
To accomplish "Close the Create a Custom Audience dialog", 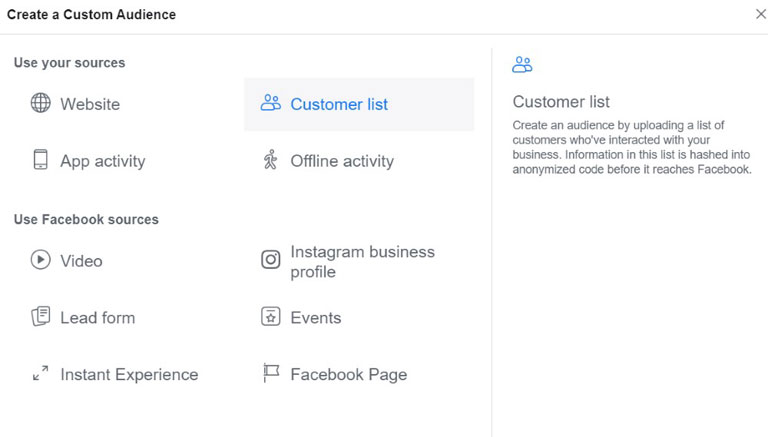I will pyautogui.click(x=761, y=14).
